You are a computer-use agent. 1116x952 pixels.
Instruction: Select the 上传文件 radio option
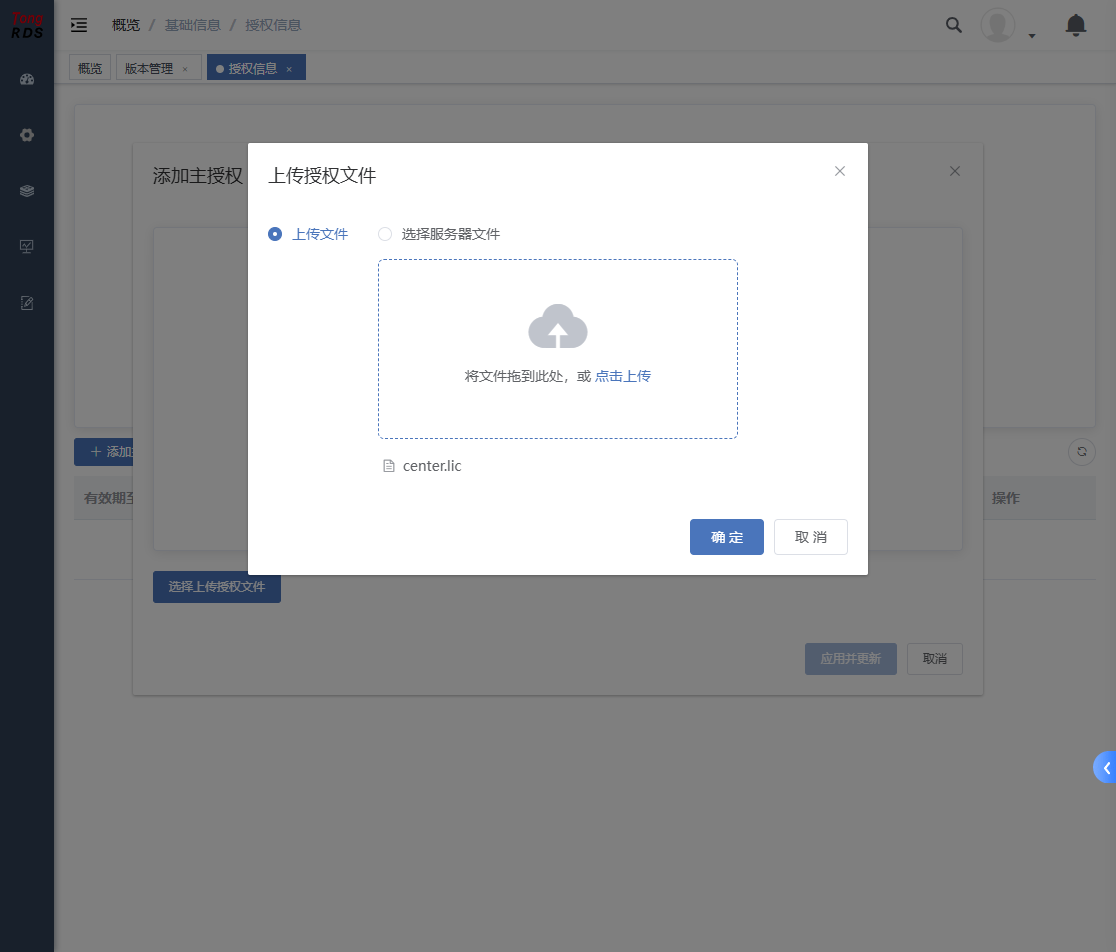(307, 234)
